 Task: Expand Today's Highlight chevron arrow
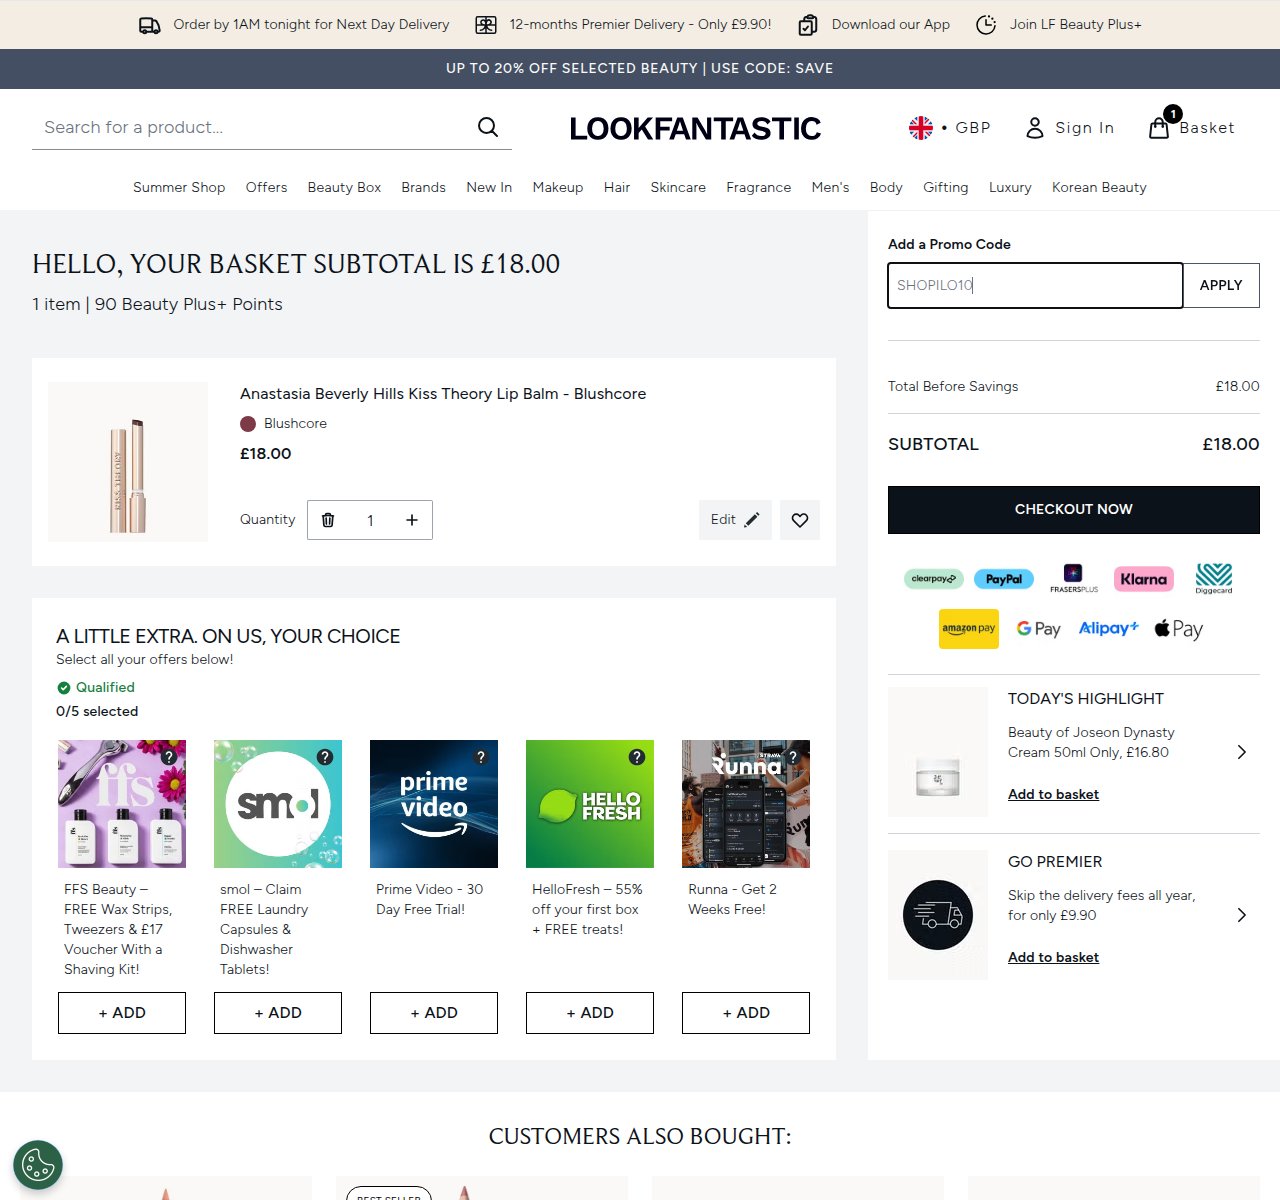click(1241, 752)
